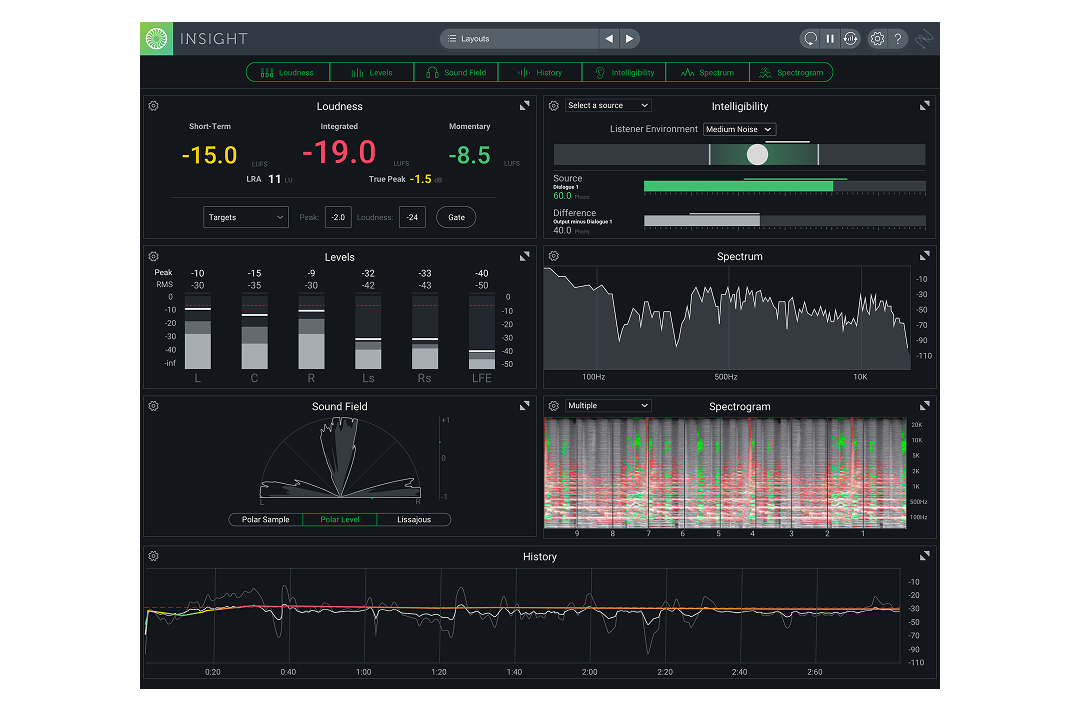The image size is (1080, 710).
Task: Open the Spectrogram panel settings gear
Action: pyautogui.click(x=554, y=406)
